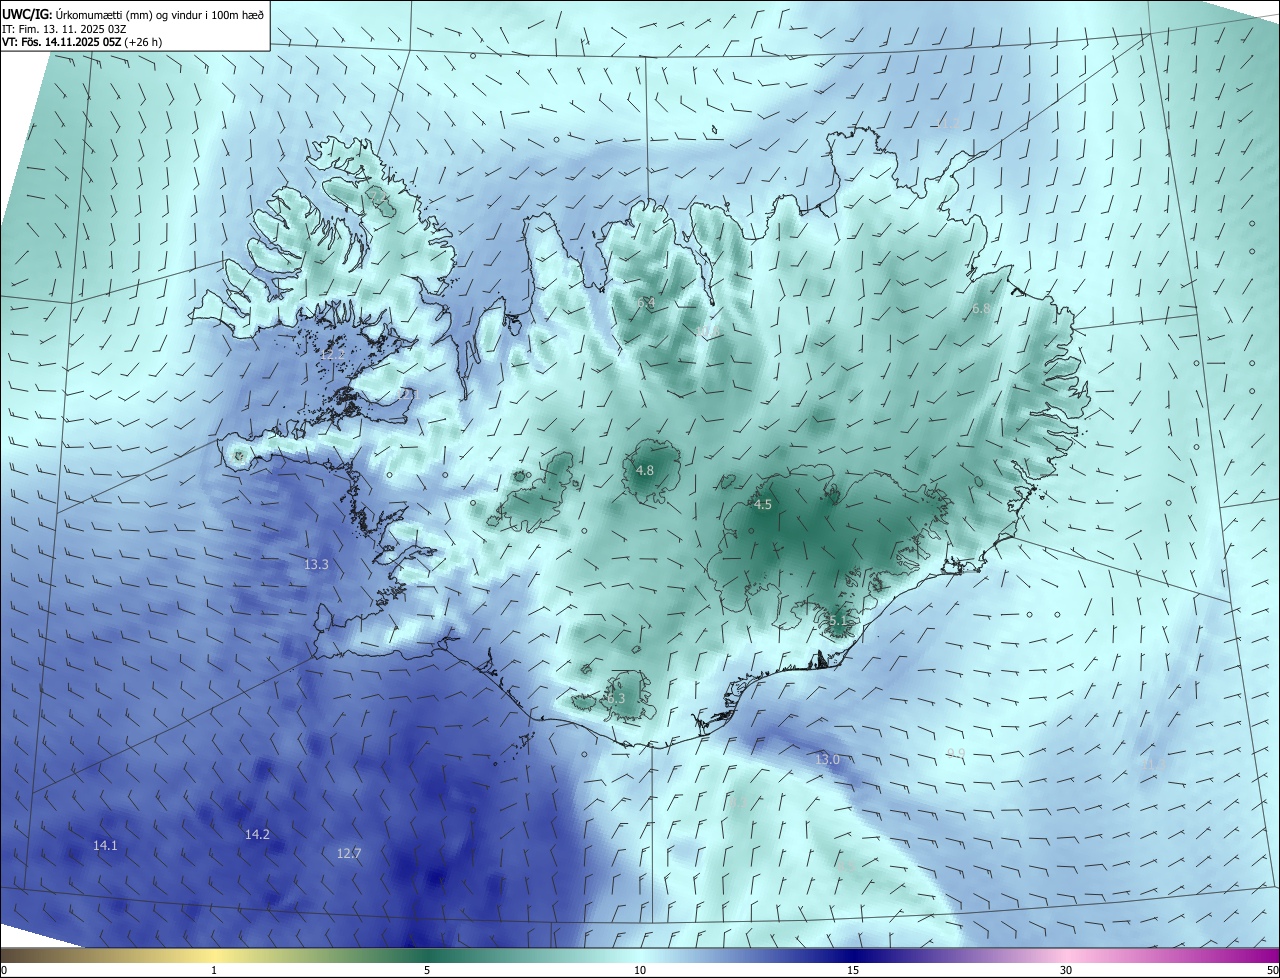Click the 13.0 value on the map
The width and height of the screenshot is (1280, 978).
[x=827, y=760]
